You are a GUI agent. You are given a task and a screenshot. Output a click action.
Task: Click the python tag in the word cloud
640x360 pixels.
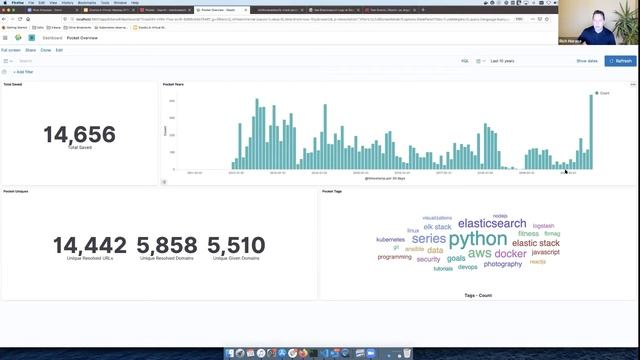(478, 240)
